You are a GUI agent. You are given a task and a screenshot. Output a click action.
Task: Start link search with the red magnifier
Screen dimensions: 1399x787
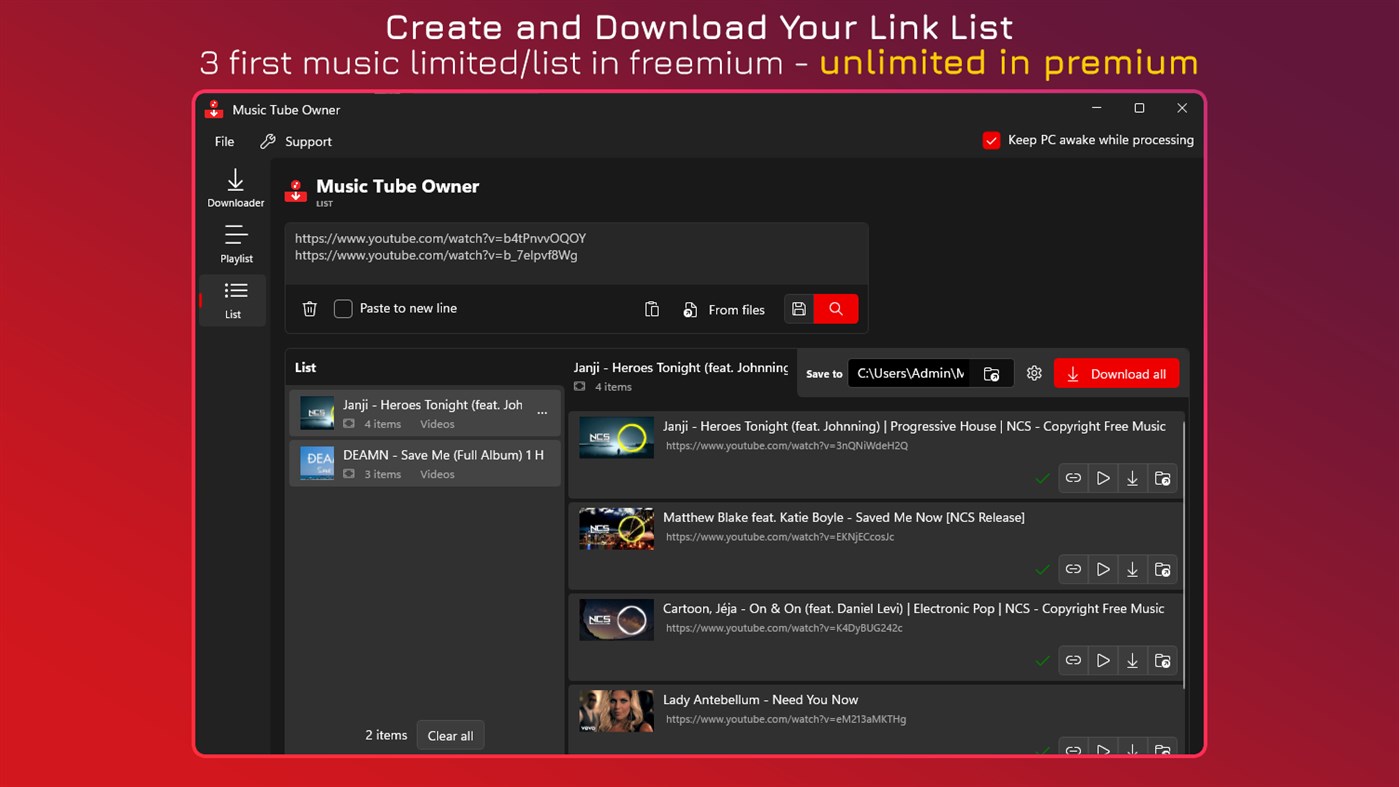[836, 308]
